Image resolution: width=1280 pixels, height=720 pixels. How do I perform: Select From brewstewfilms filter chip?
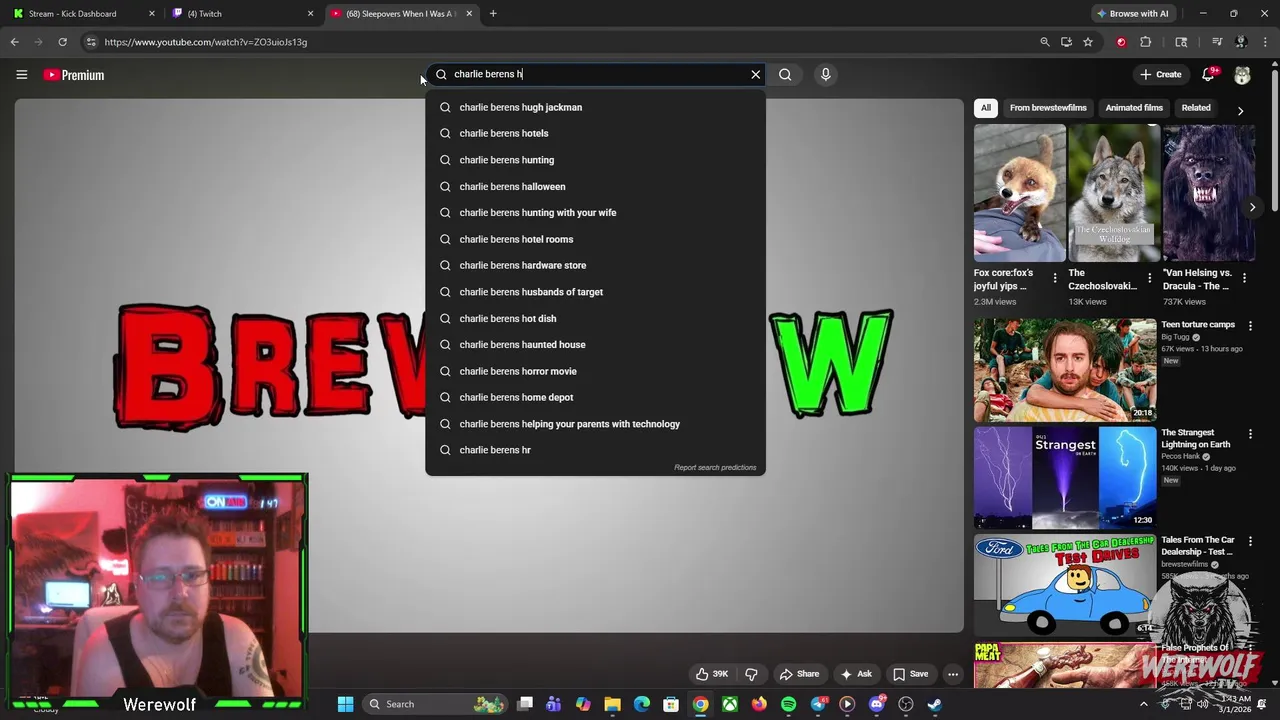[1048, 108]
